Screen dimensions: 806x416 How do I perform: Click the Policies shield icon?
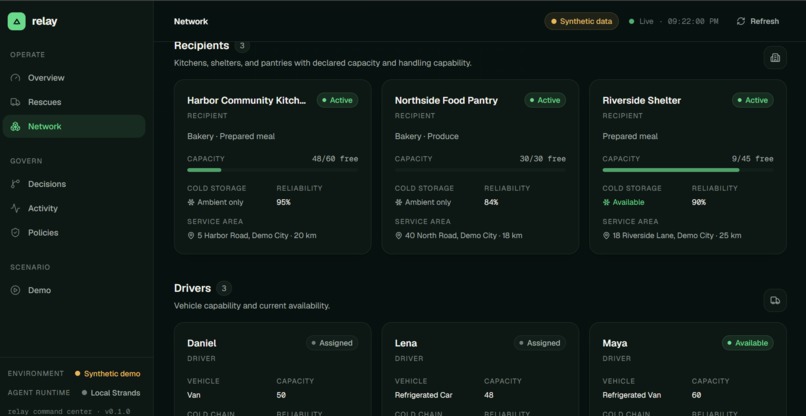click(x=15, y=232)
